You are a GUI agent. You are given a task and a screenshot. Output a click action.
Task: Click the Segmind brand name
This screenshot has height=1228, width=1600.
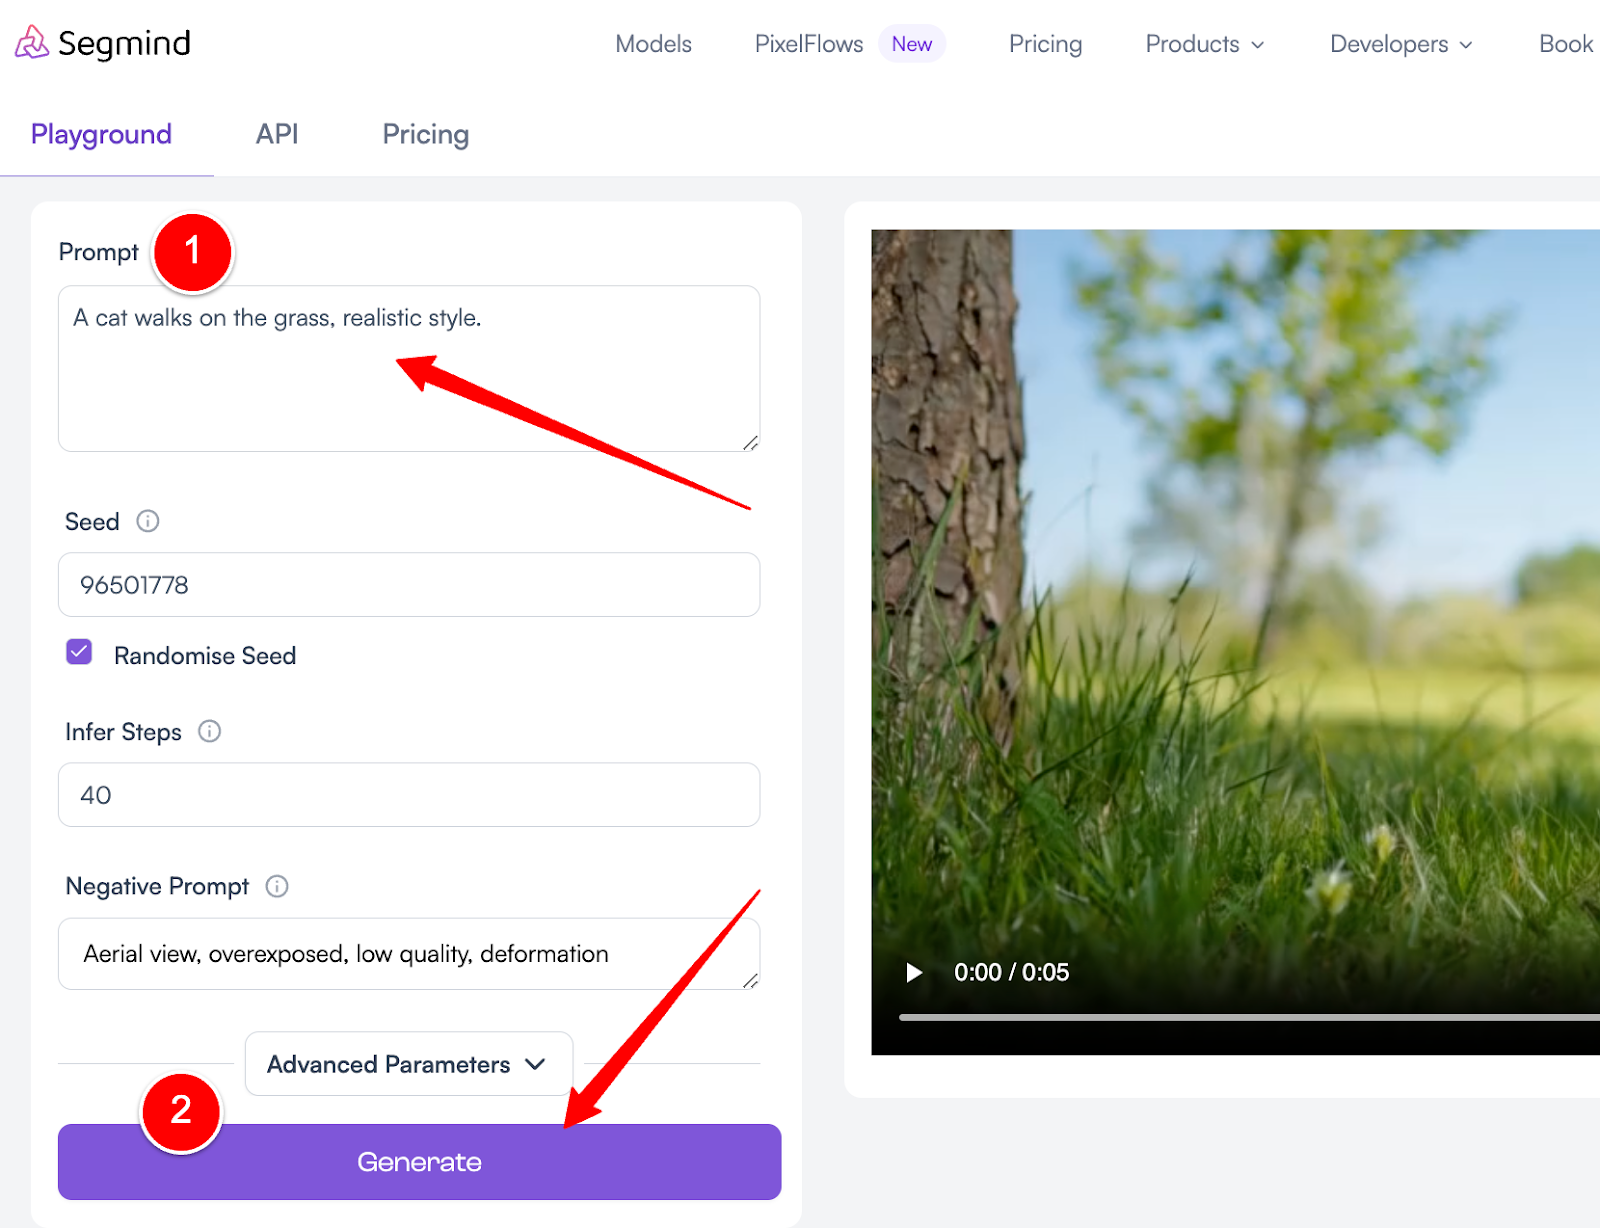pos(124,43)
